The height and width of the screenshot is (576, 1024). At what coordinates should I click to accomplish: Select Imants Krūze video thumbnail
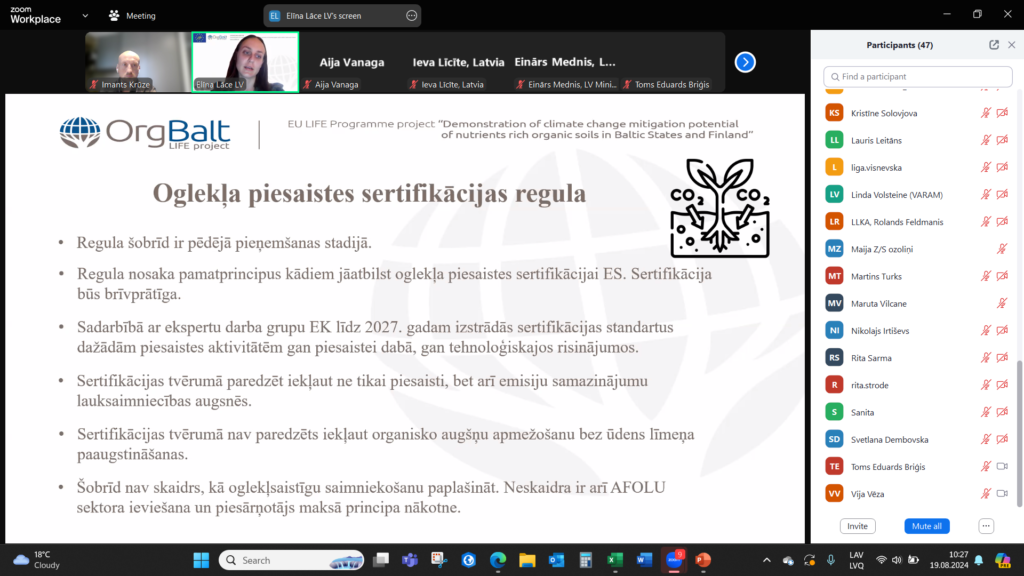(138, 62)
